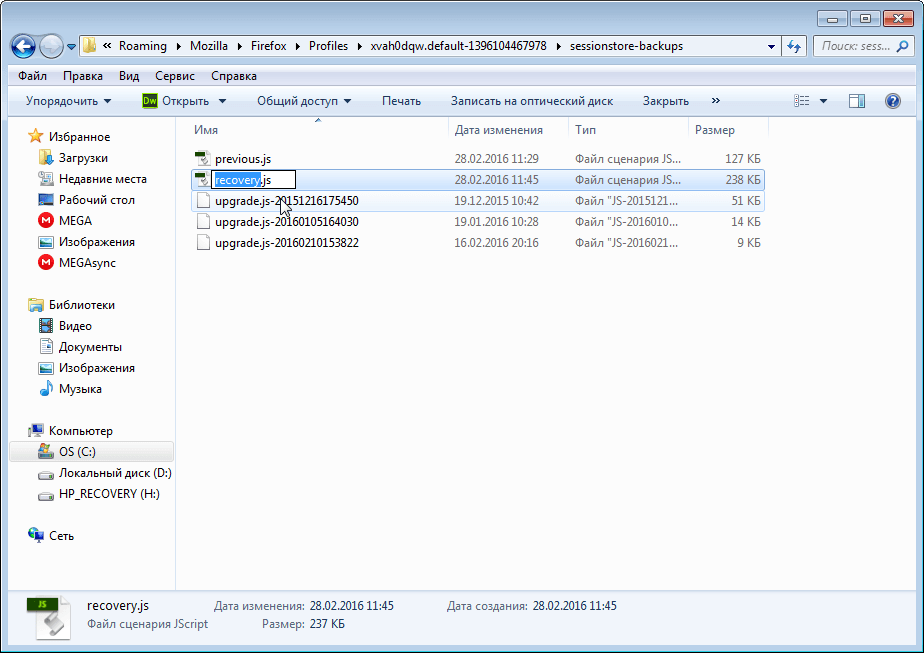Open the view options dropdown arrow
924x653 pixels.
tap(824, 101)
